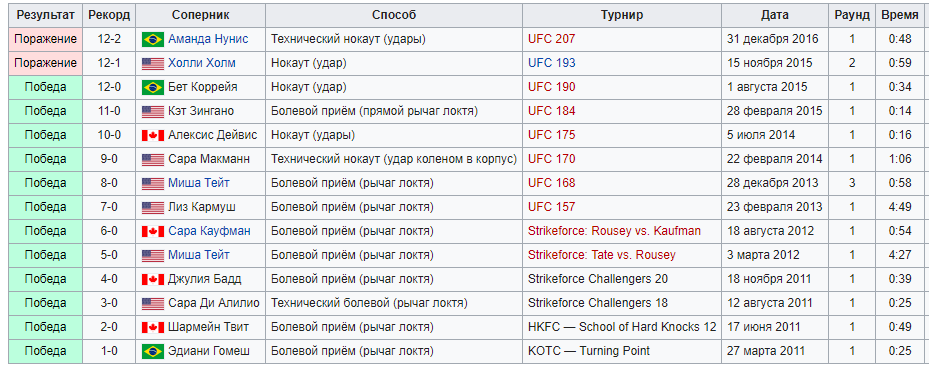Click the Canada flag beside Алексис Дейвис
The height and width of the screenshot is (370, 929).
click(153, 136)
